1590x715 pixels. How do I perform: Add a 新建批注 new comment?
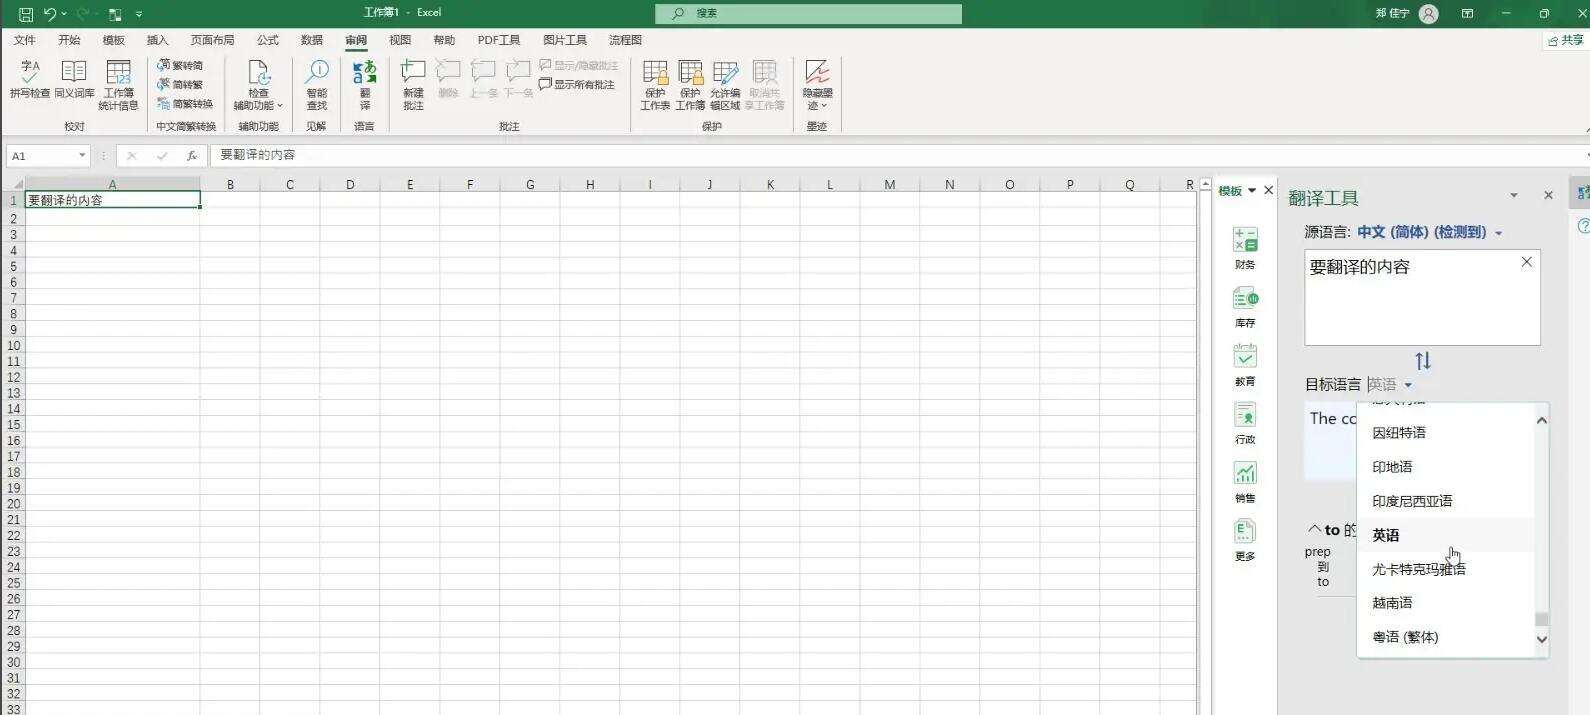(413, 85)
